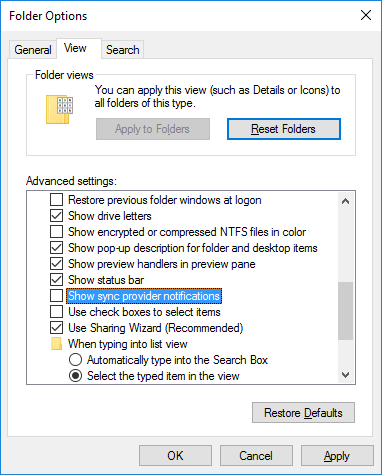The image size is (382, 475).
Task: Disable Use Sharing Wizard (Recommended)
Action: (56, 328)
